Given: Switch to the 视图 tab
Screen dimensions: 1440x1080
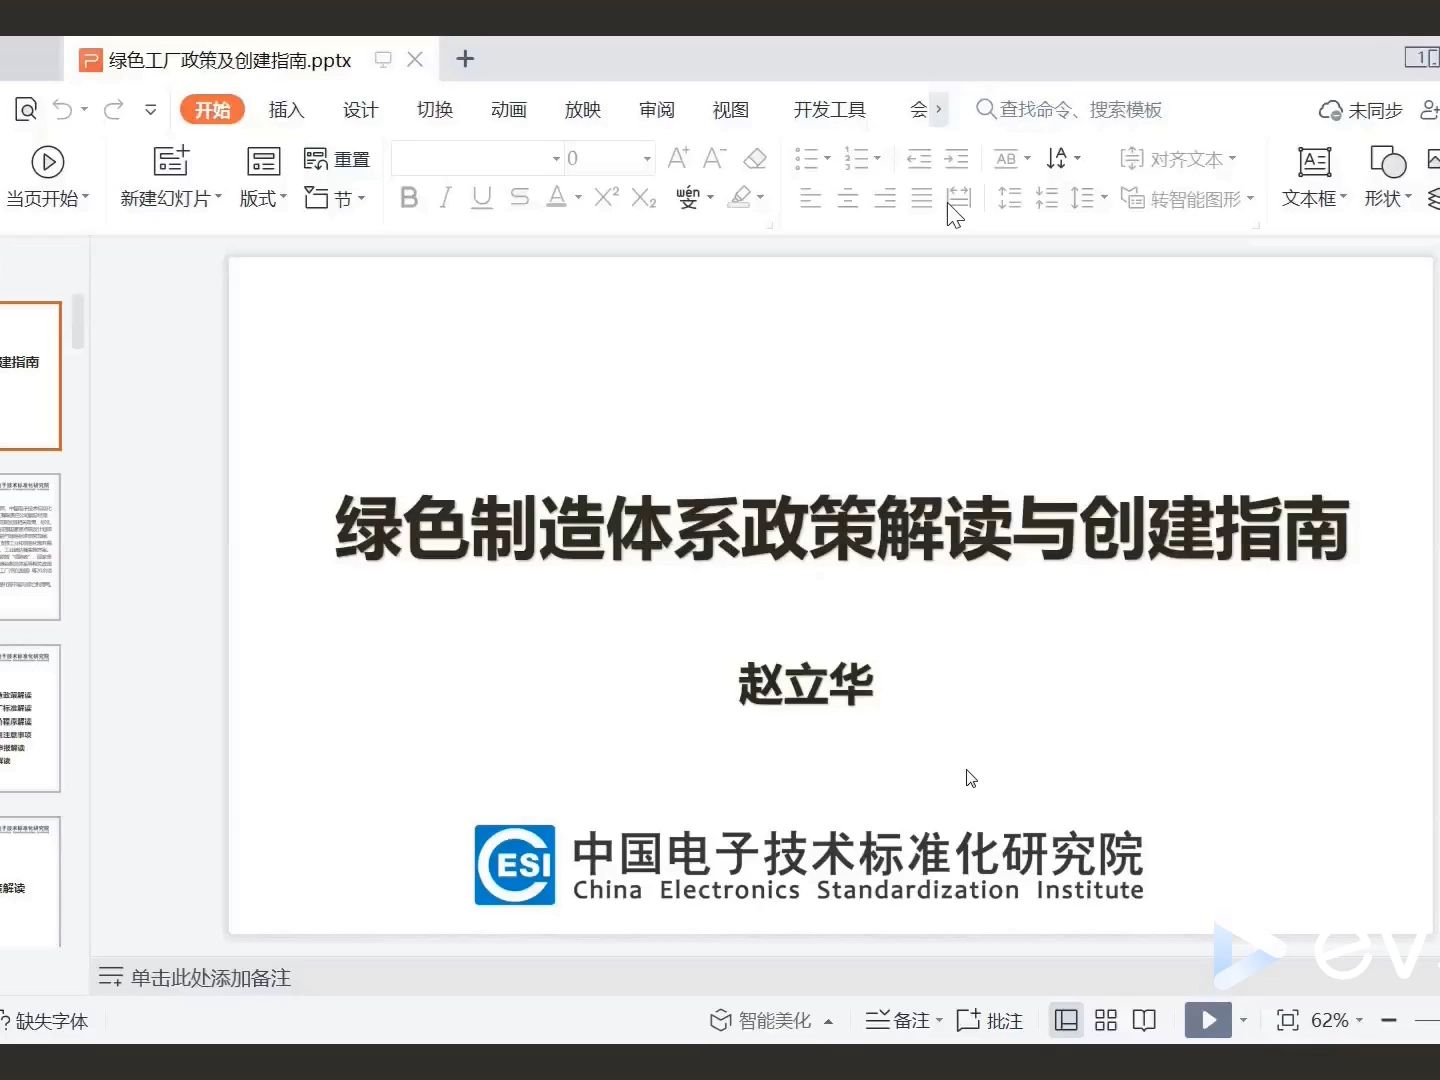Looking at the screenshot, I should (730, 109).
